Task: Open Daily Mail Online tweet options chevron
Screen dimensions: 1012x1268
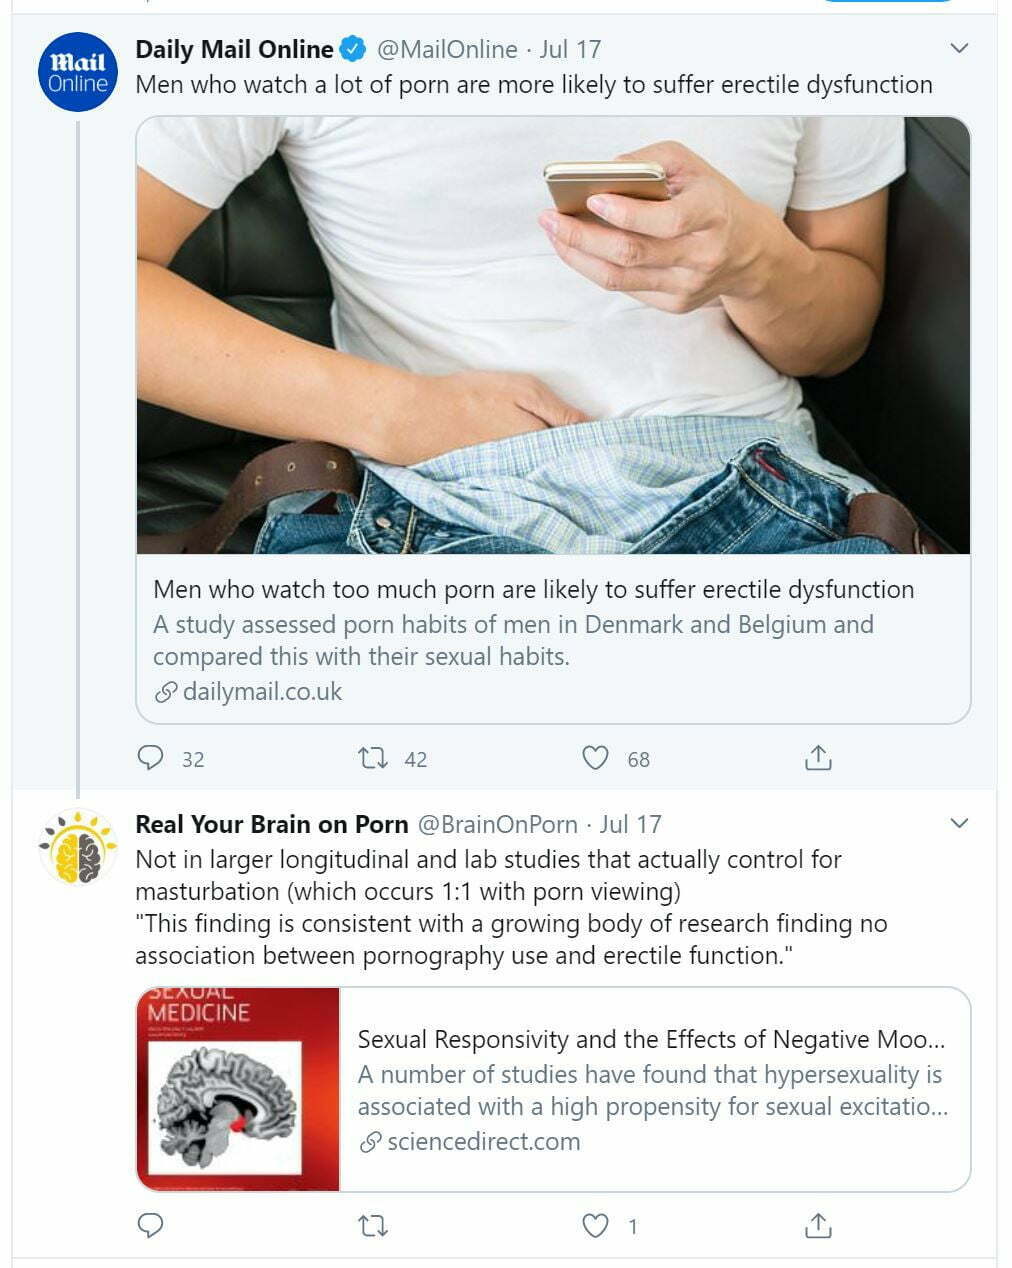Action: [959, 48]
